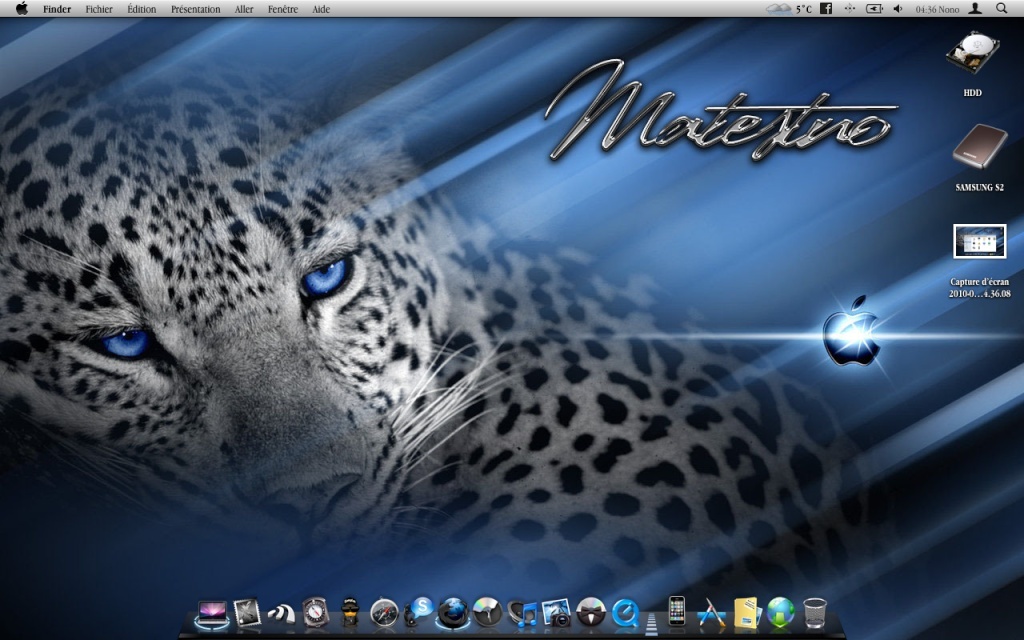
Task: Click the 5°C temperature reading
Action: coord(804,9)
